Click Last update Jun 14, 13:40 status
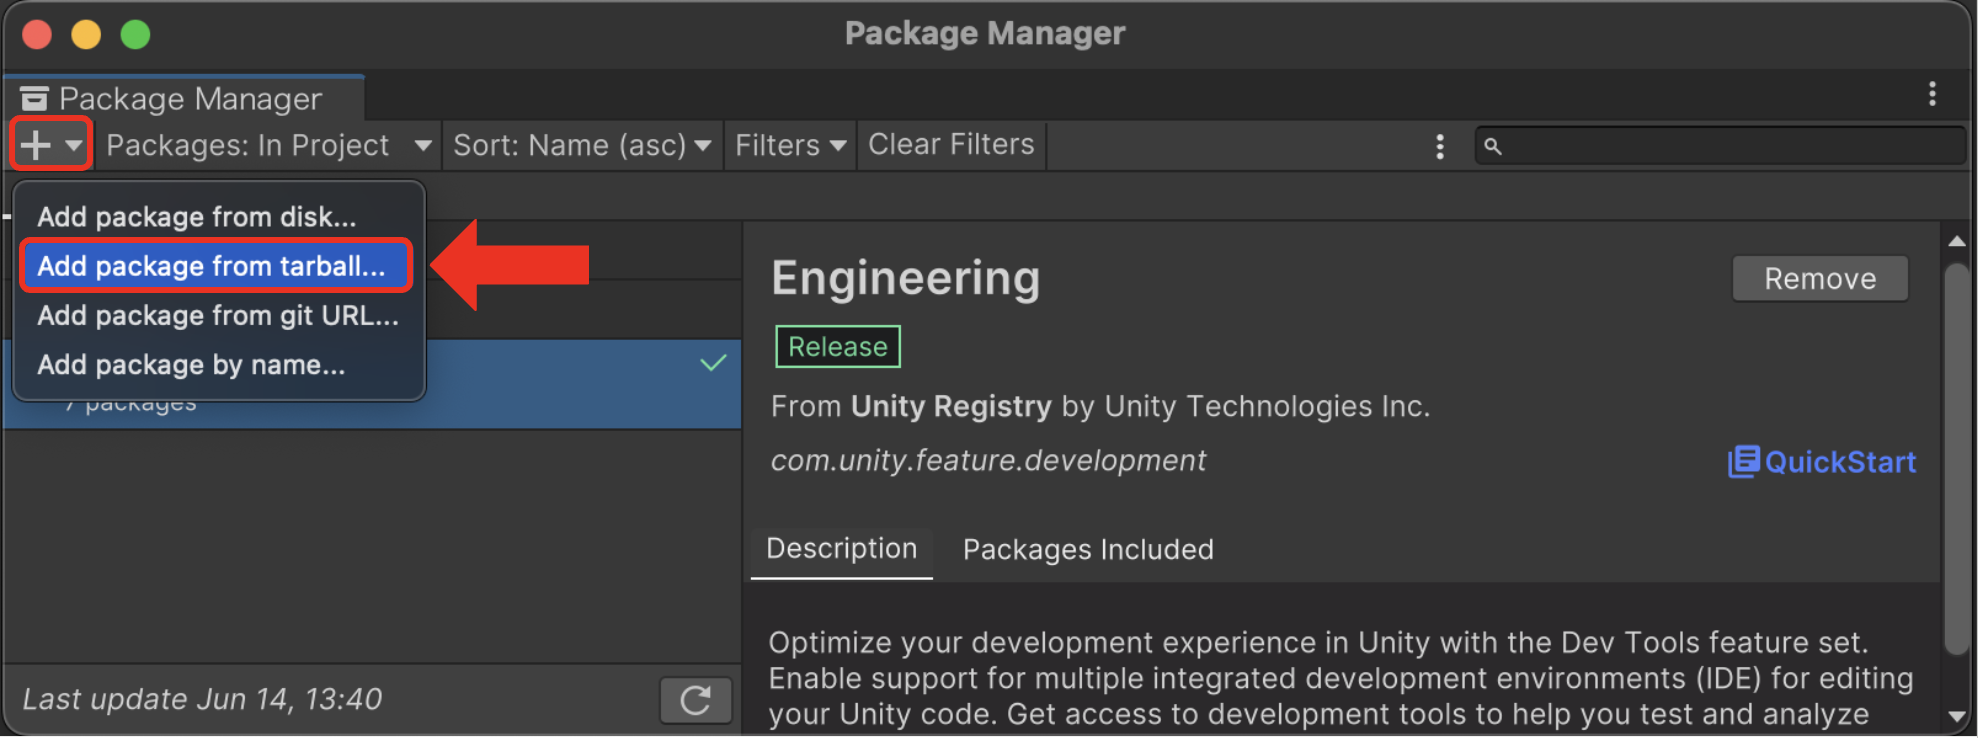1978x738 pixels. [202, 699]
